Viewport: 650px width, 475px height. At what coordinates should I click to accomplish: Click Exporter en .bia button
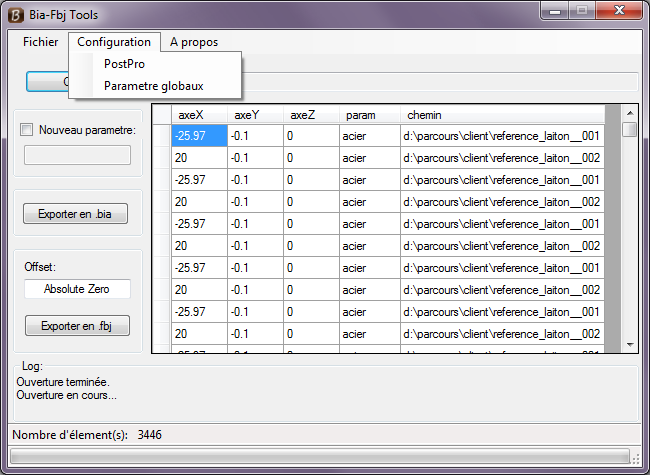click(75, 214)
